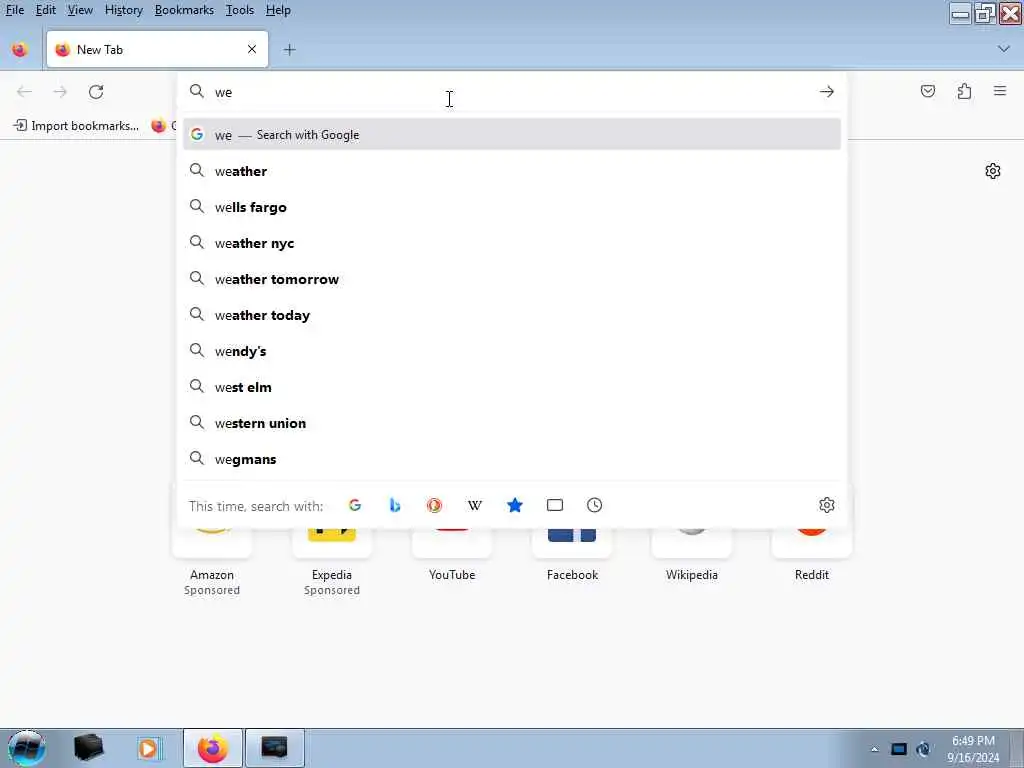Open New Tab page personalize gear
The image size is (1024, 768).
pos(993,171)
